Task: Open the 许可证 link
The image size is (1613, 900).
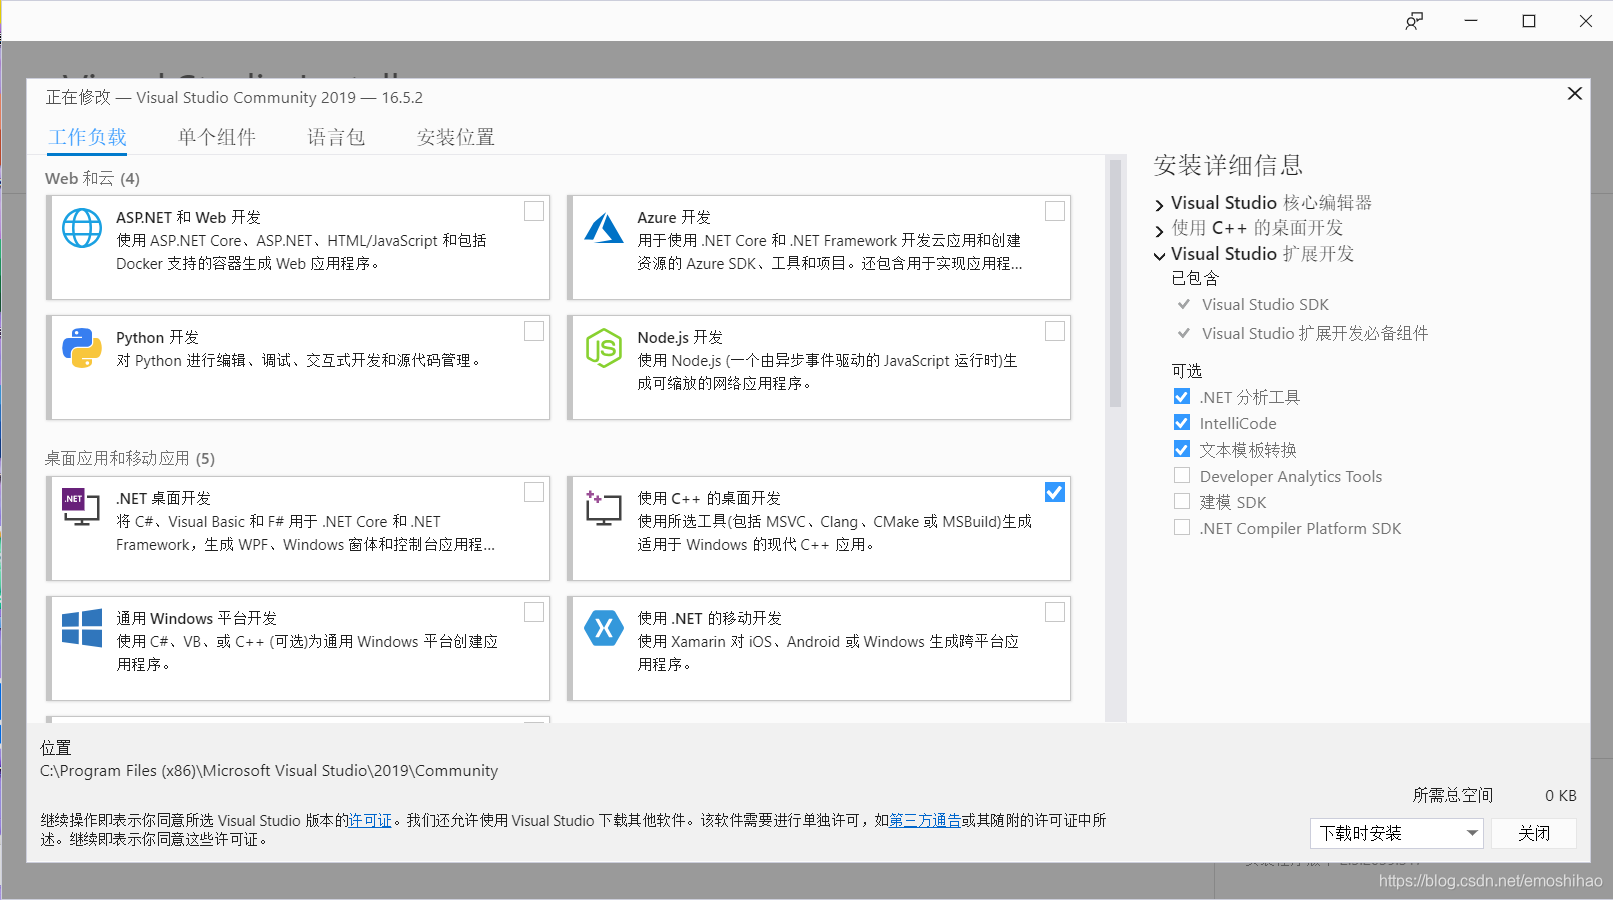Action: [x=370, y=820]
